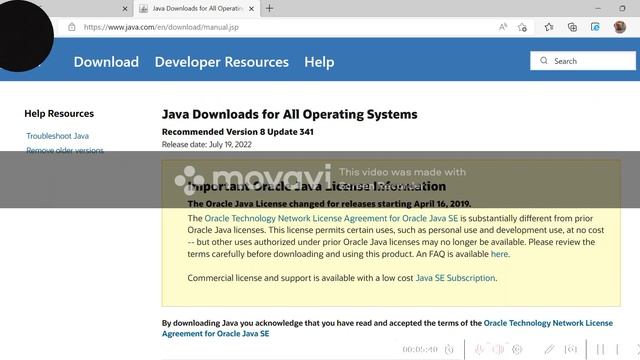Click the screenshot camera icon in recorder
Image resolution: width=640 pixels, height=360 pixels.
click(571, 349)
